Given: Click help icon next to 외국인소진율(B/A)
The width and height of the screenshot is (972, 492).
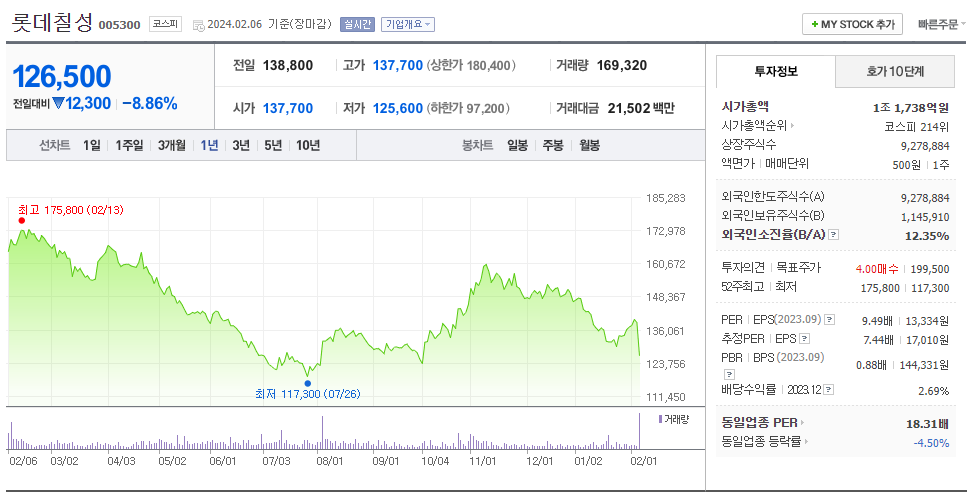Looking at the screenshot, I should pos(834,235).
